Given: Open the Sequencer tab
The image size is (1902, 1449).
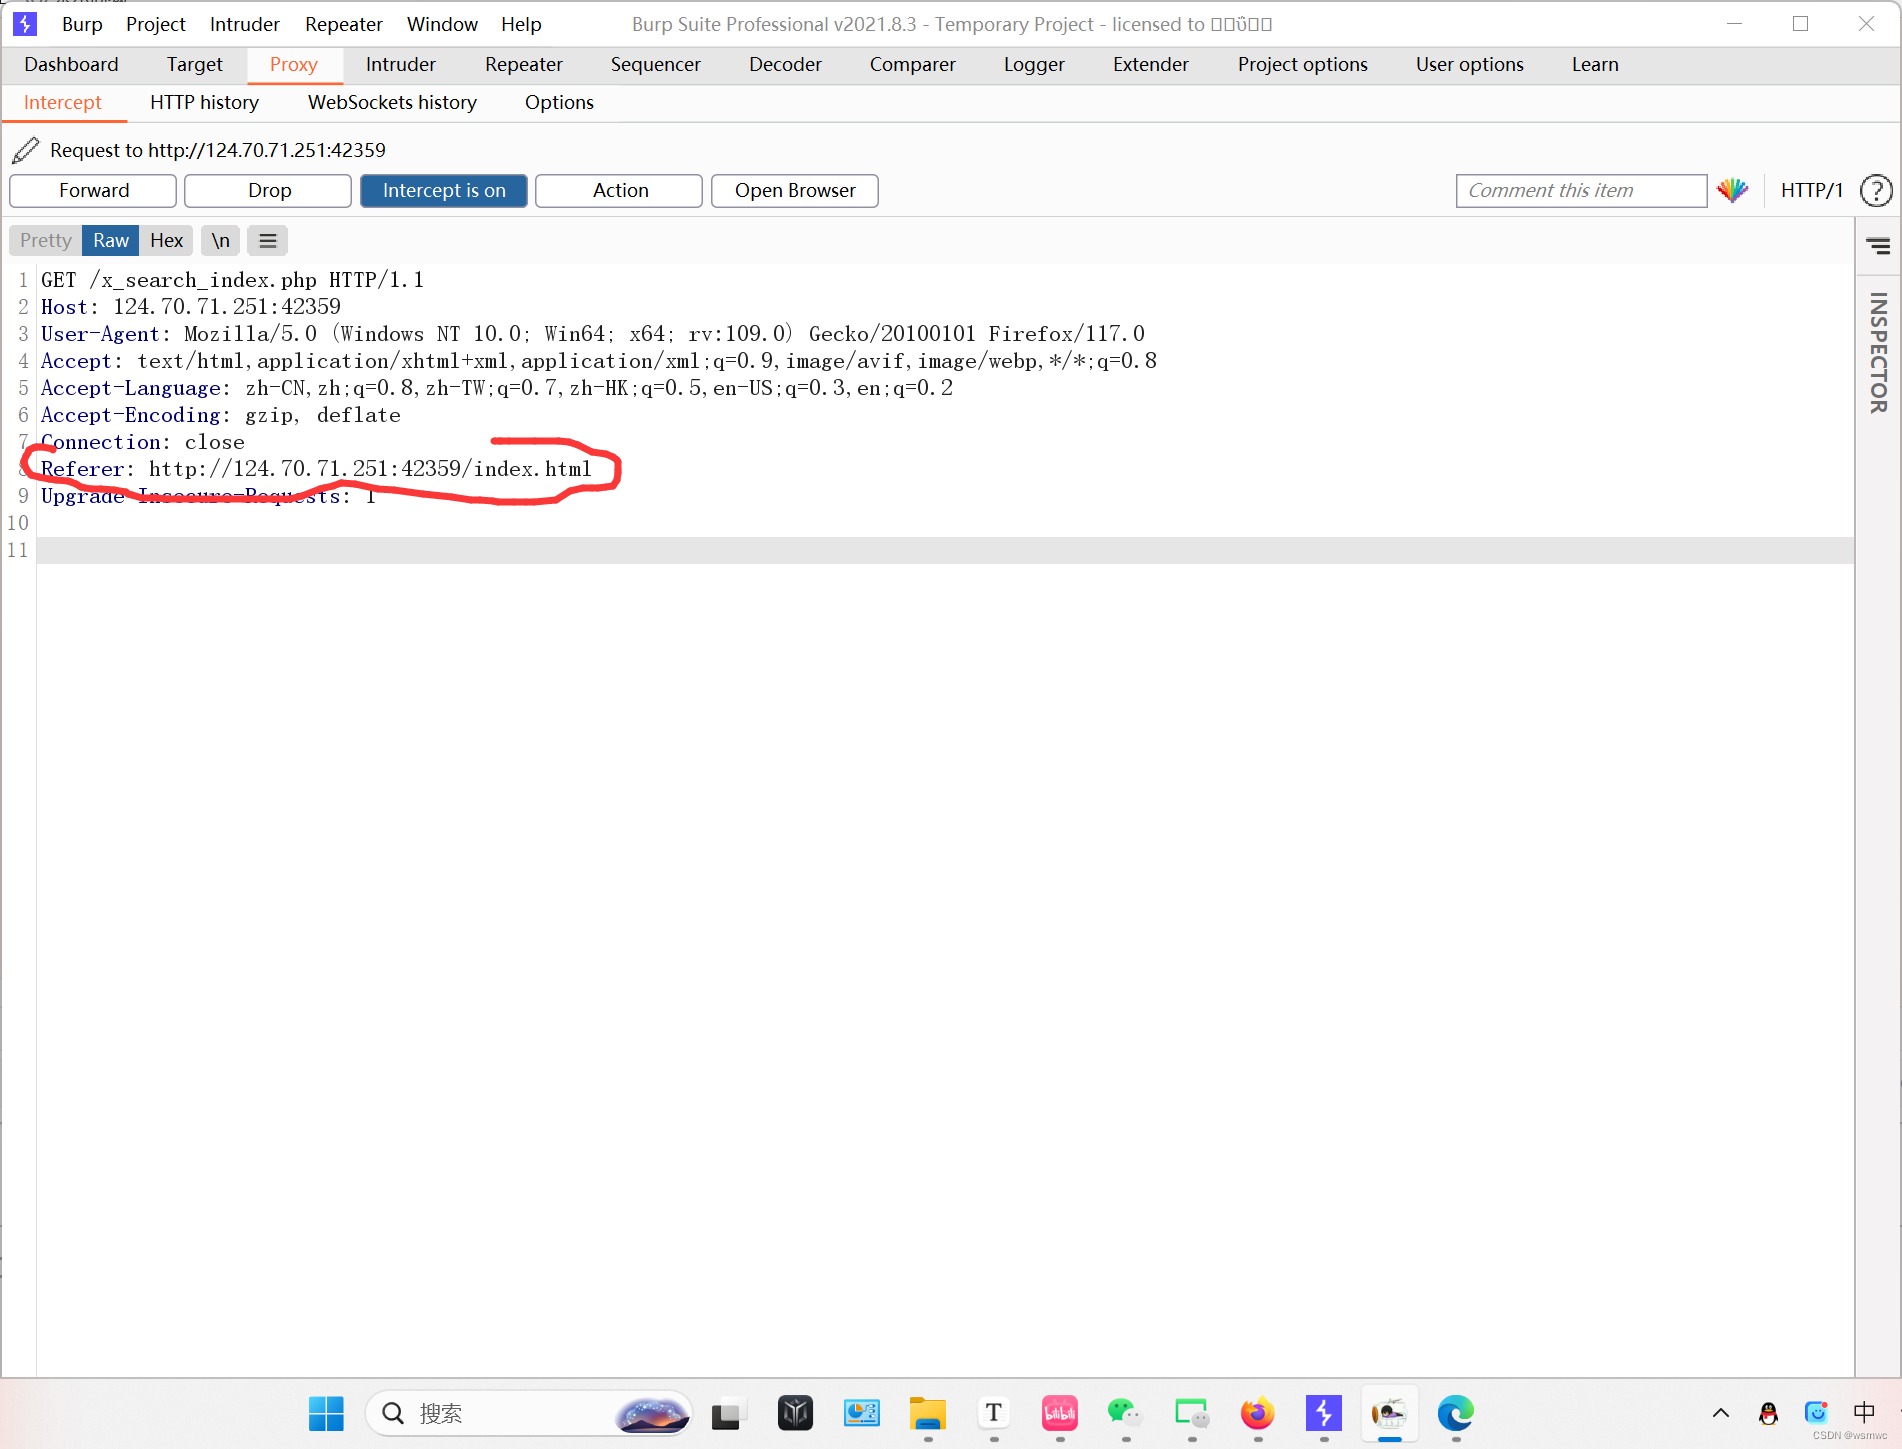Looking at the screenshot, I should pyautogui.click(x=656, y=64).
